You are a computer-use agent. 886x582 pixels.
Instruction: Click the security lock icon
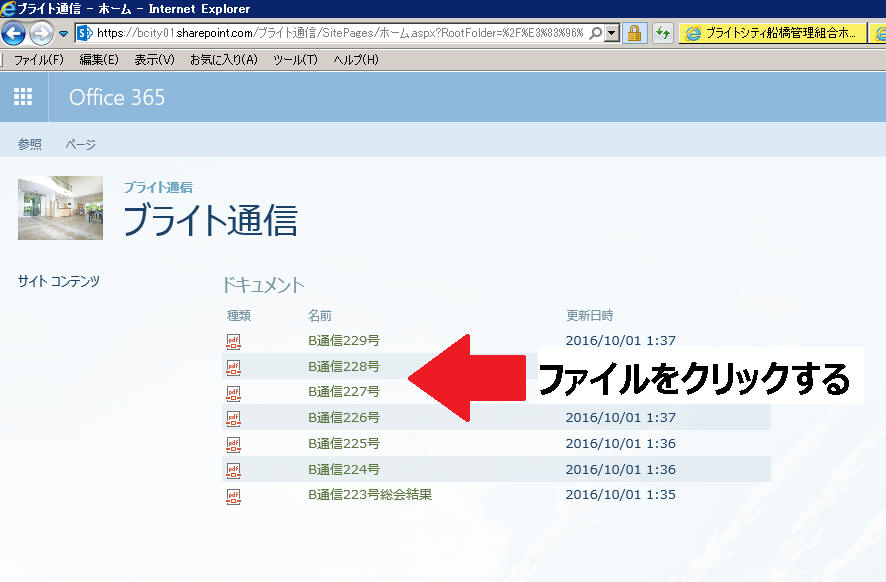[x=635, y=33]
